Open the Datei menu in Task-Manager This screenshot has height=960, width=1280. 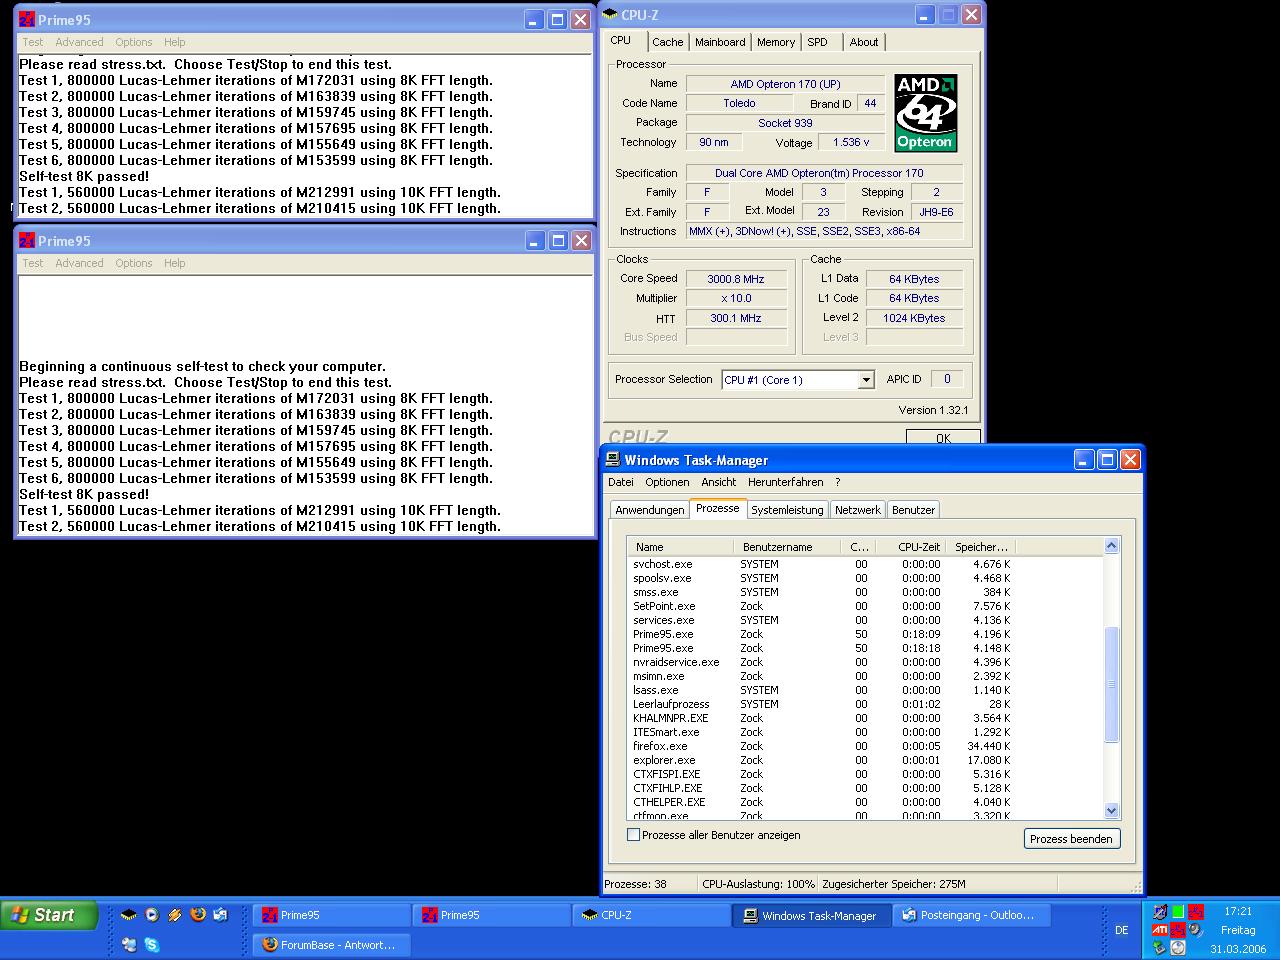coord(621,482)
